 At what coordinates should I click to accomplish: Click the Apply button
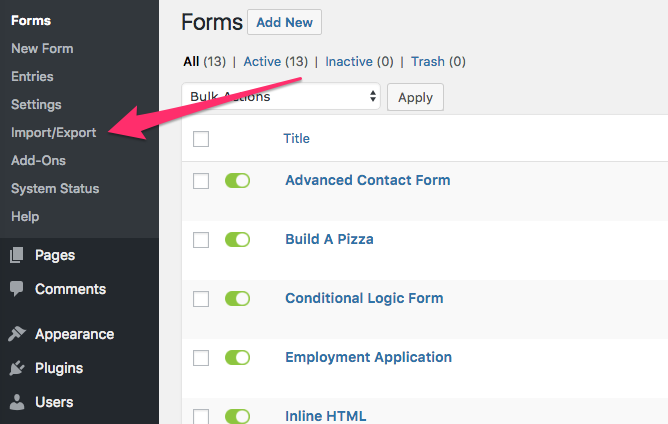tap(415, 97)
